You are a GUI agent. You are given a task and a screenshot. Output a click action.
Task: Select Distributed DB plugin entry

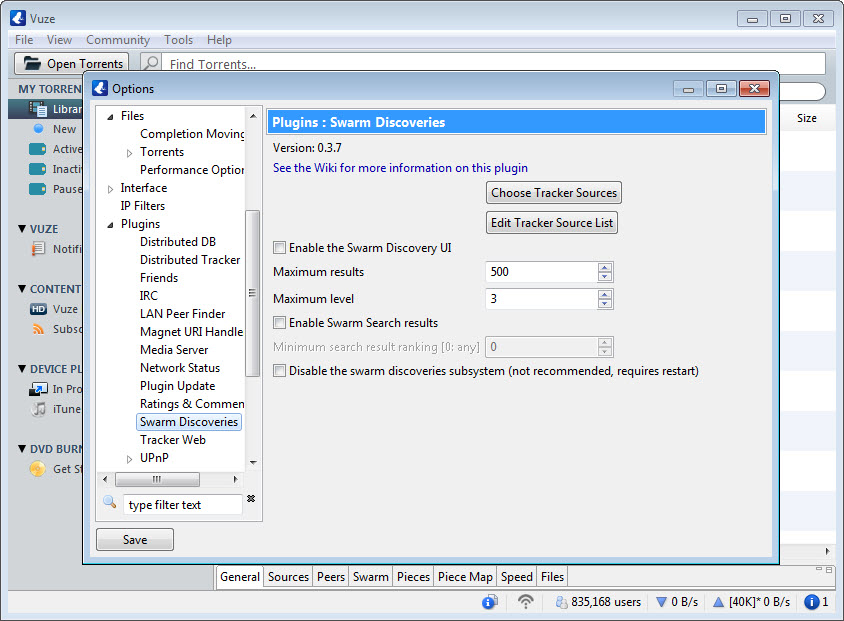(x=178, y=242)
